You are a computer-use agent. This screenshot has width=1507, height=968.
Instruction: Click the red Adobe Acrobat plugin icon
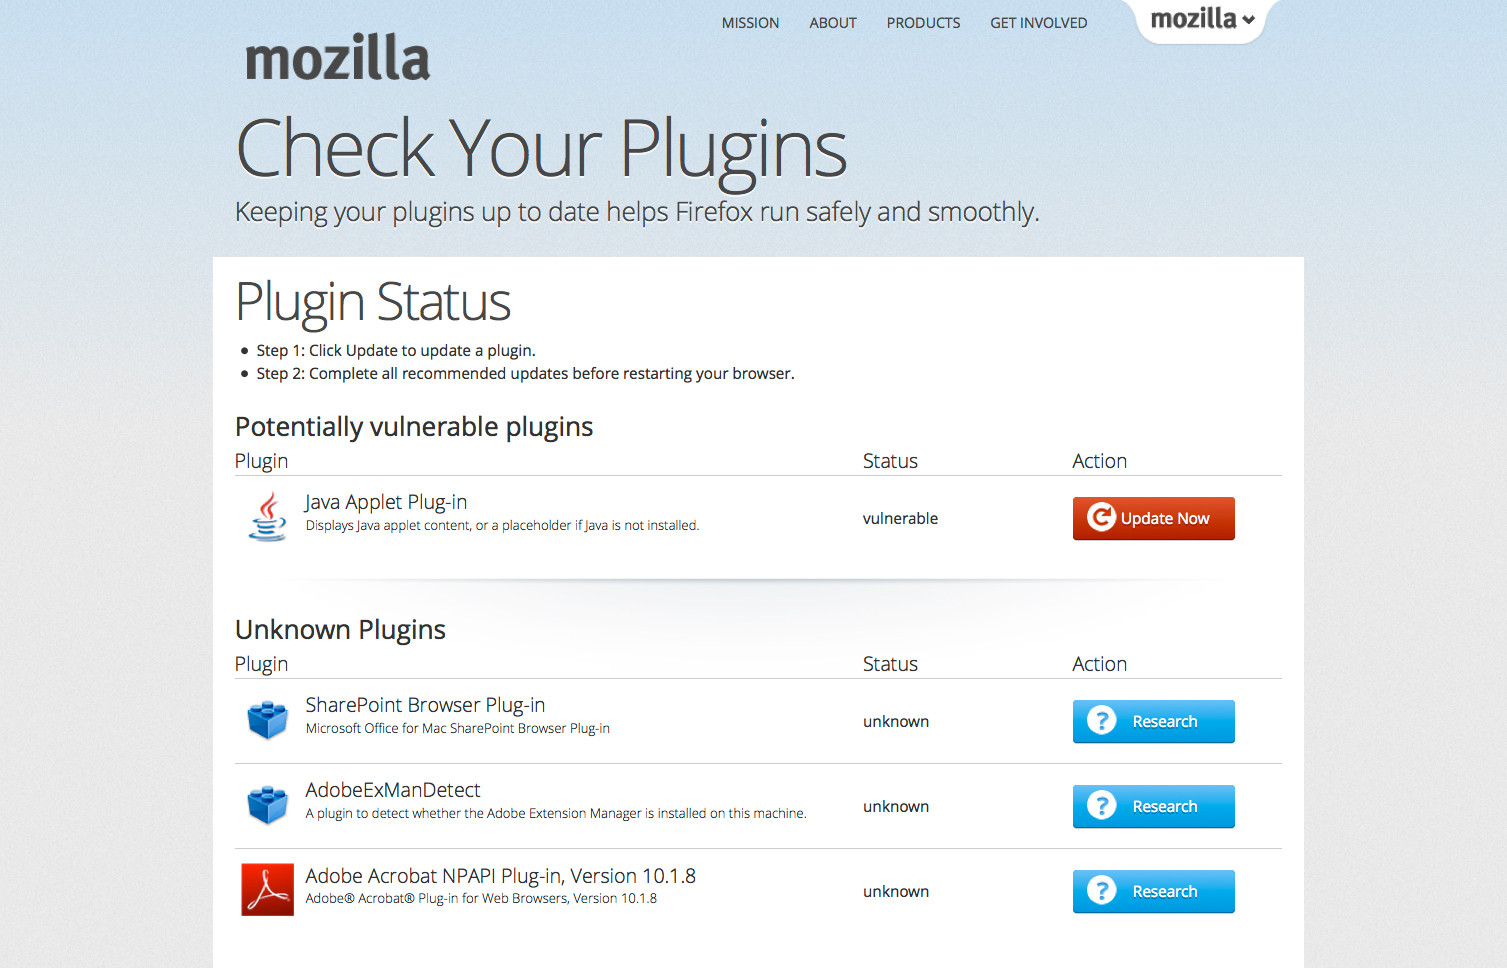[x=267, y=890]
